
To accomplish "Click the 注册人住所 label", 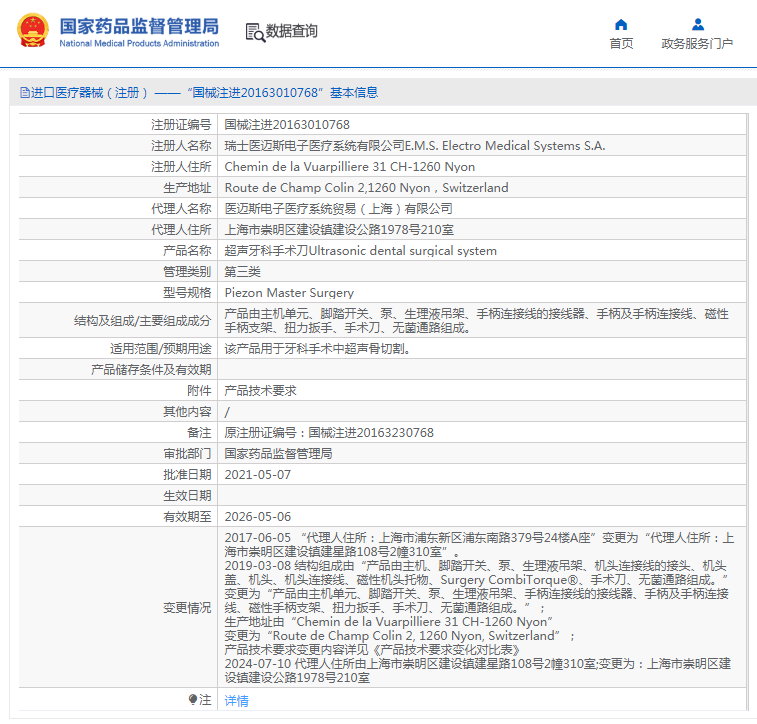I will coord(181,167).
